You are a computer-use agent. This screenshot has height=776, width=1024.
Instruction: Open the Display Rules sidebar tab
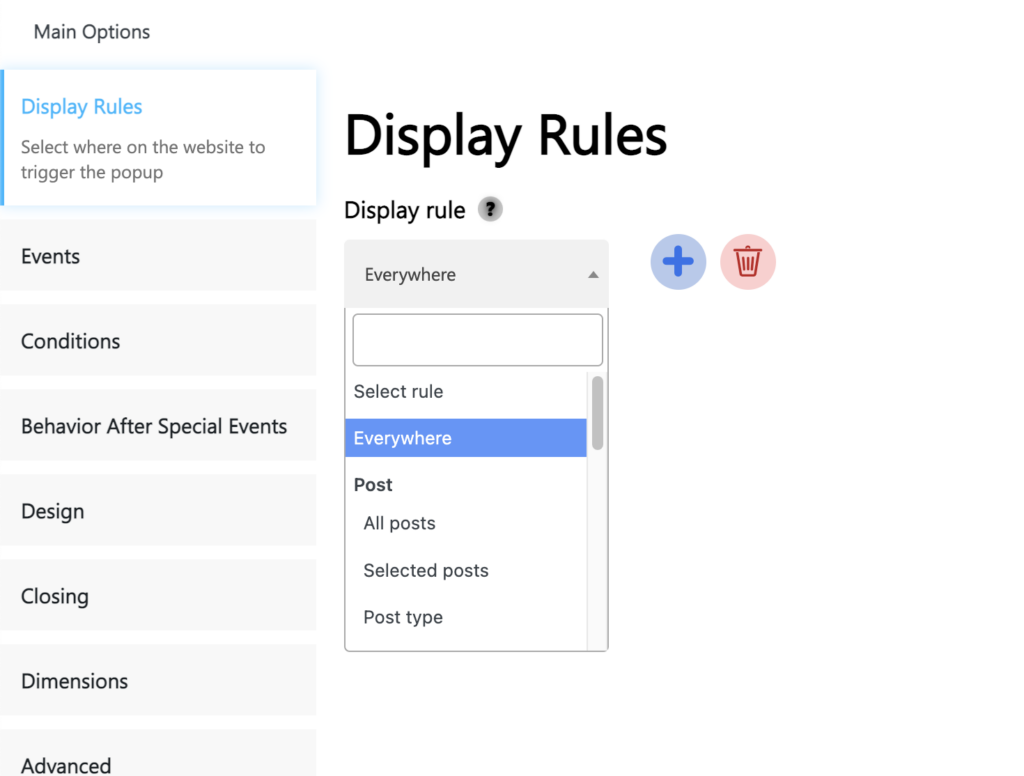tap(158, 138)
